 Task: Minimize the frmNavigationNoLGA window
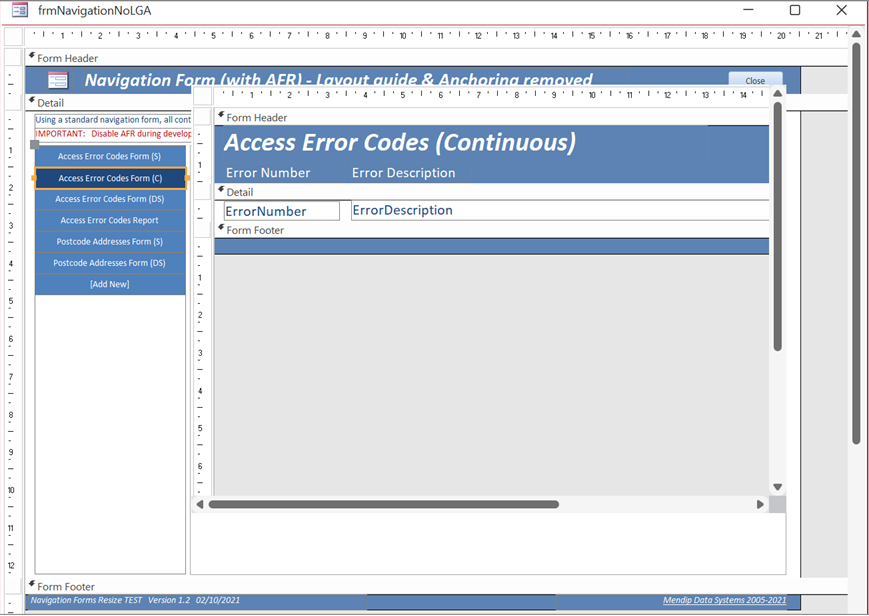point(748,10)
